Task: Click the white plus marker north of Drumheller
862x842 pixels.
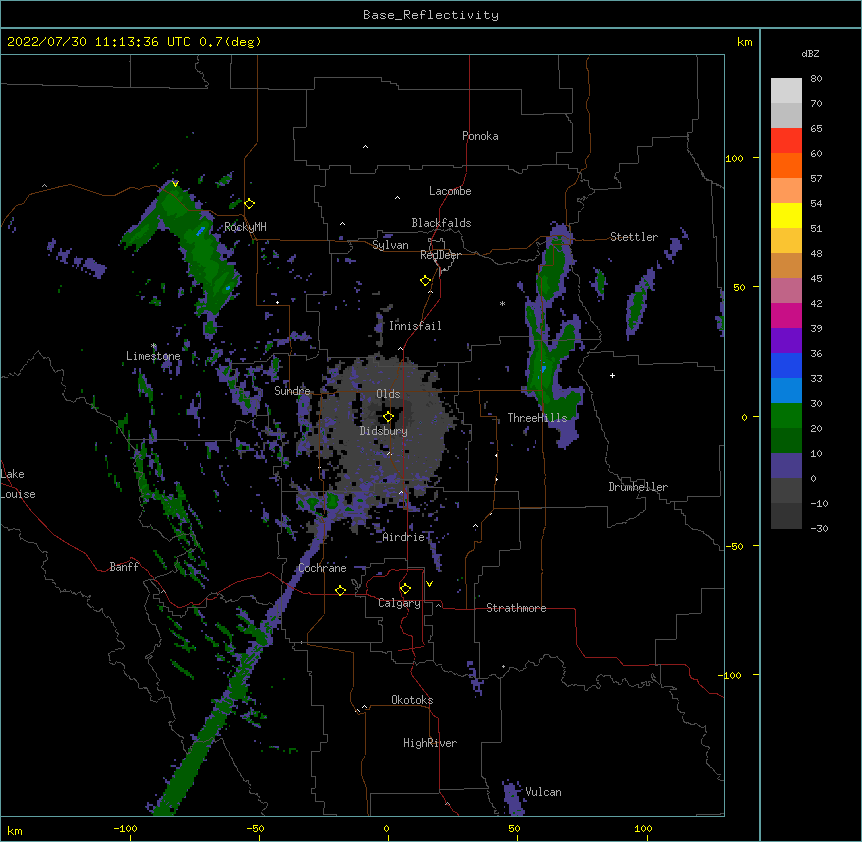Action: pyautogui.click(x=612, y=375)
